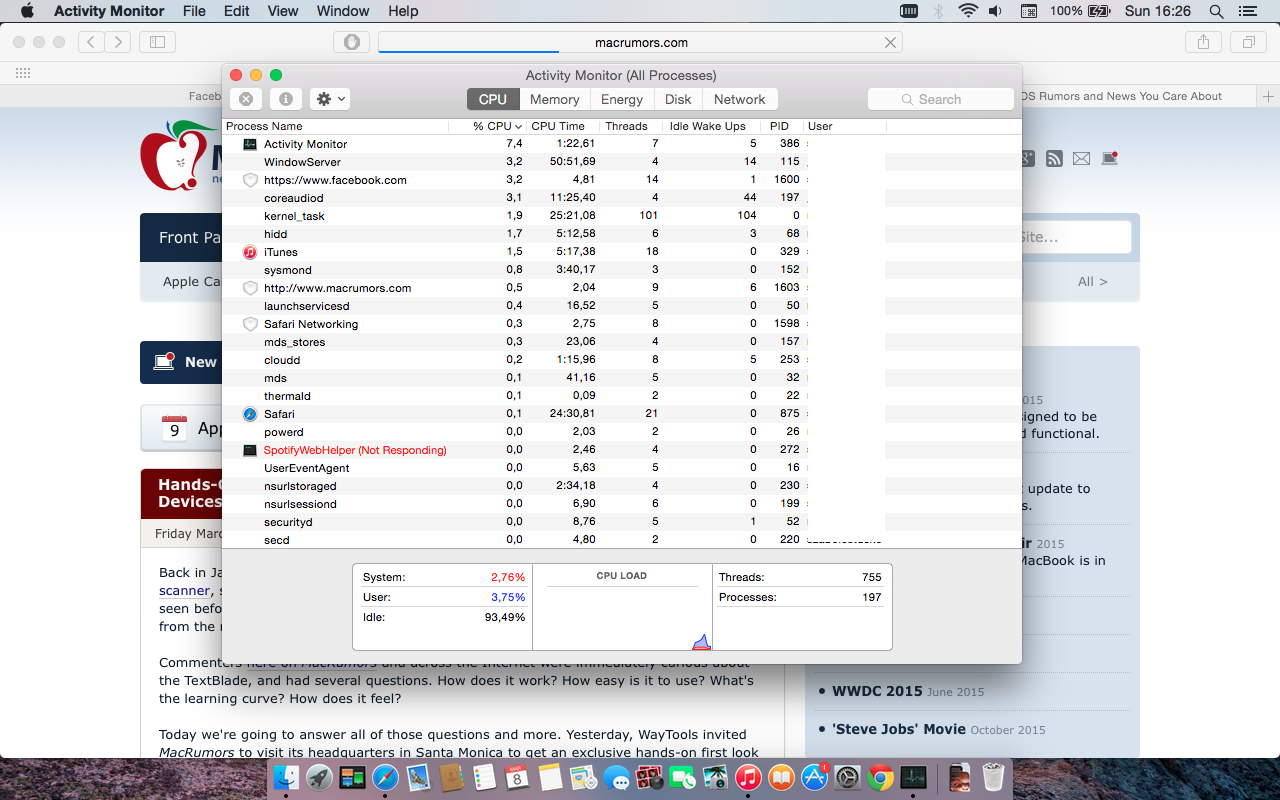Click the Safari address bar showing macrumors.com
Viewport: 1280px width, 800px height.
[x=641, y=42]
